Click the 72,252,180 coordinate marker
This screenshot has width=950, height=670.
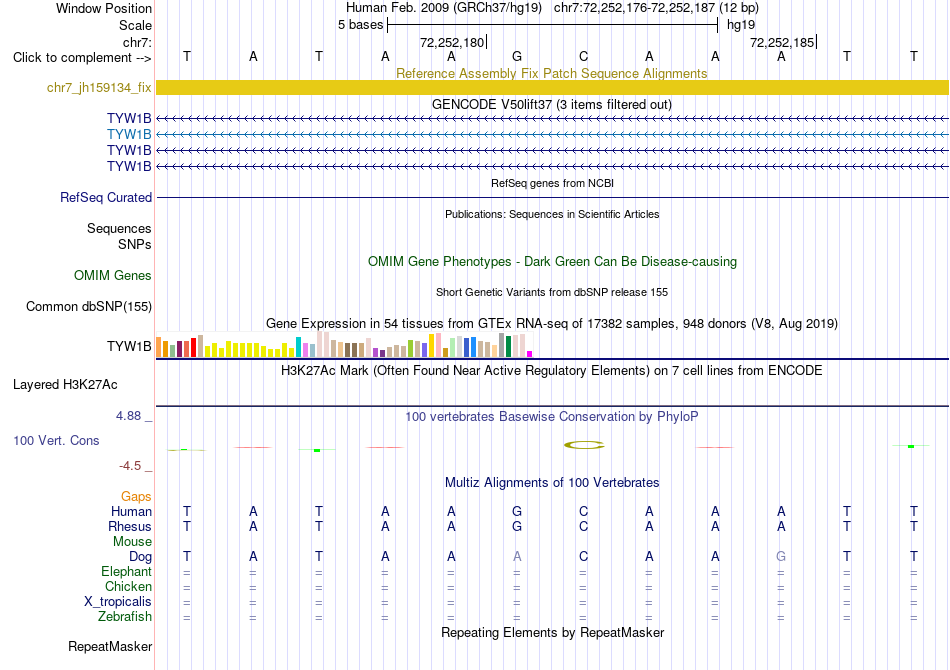(453, 42)
